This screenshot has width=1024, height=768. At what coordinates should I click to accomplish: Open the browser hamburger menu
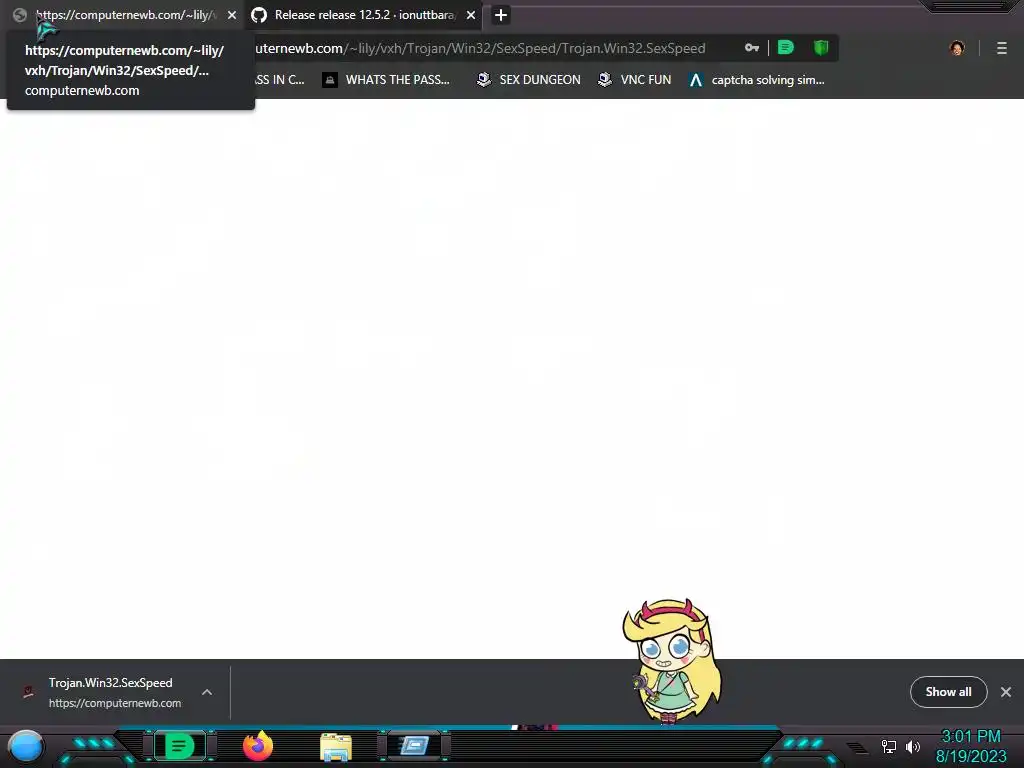(1002, 48)
